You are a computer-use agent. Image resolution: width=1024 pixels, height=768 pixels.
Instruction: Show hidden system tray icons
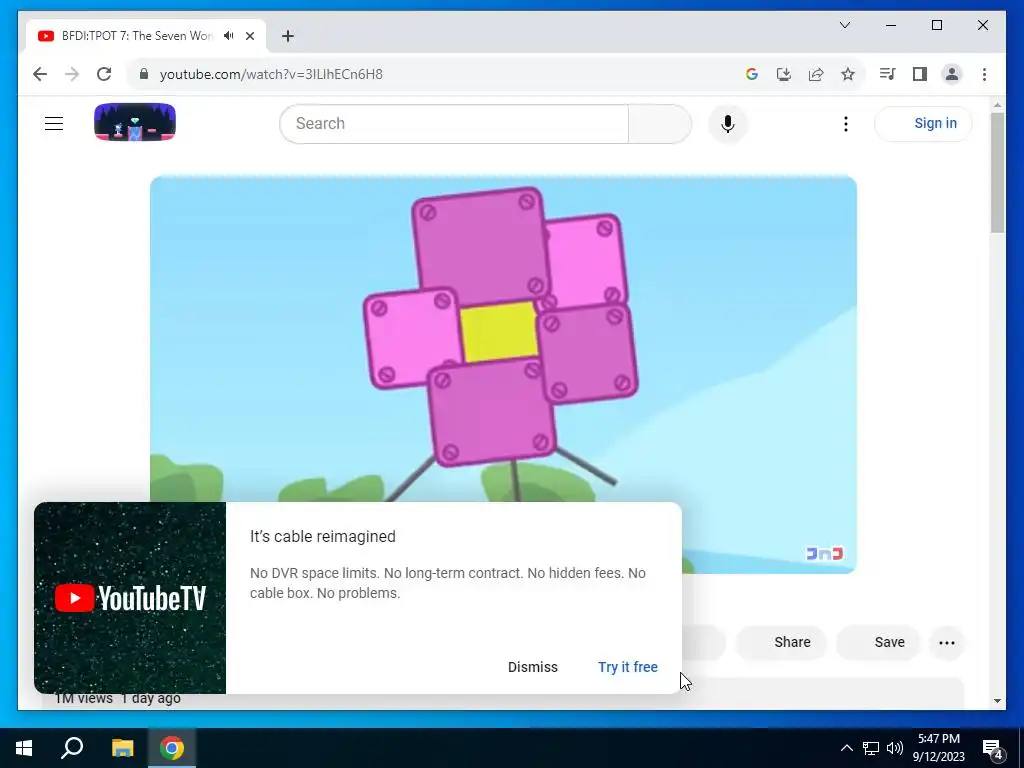846,748
